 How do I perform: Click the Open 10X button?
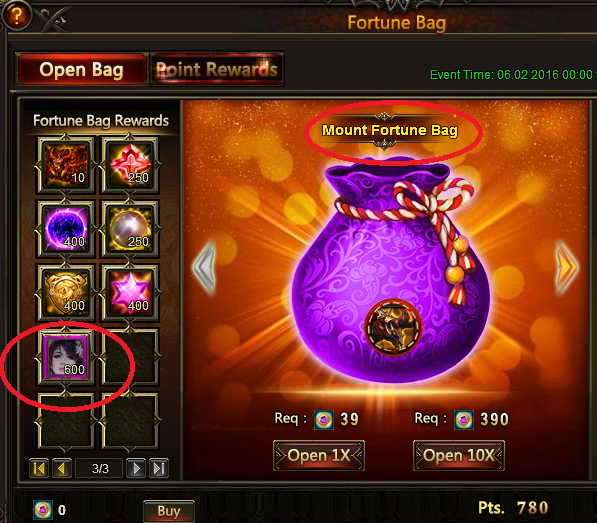[x=459, y=456]
